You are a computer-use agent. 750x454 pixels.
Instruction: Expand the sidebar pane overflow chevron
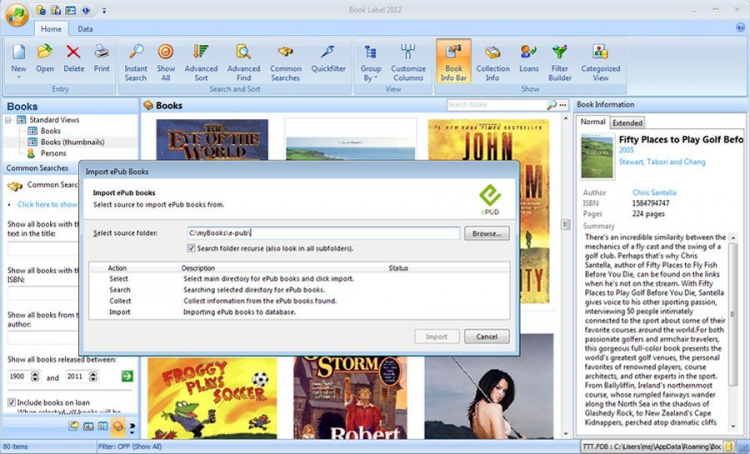tap(132, 426)
